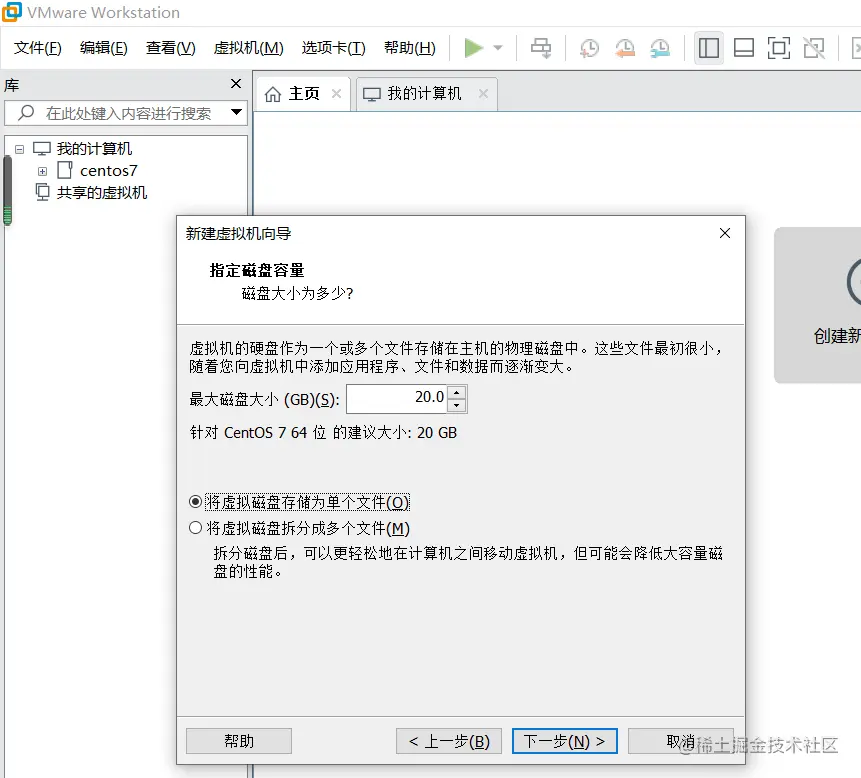Select 共享的虚拟机 in the library
Viewport: 861px width, 778px height.
[x=102, y=193]
